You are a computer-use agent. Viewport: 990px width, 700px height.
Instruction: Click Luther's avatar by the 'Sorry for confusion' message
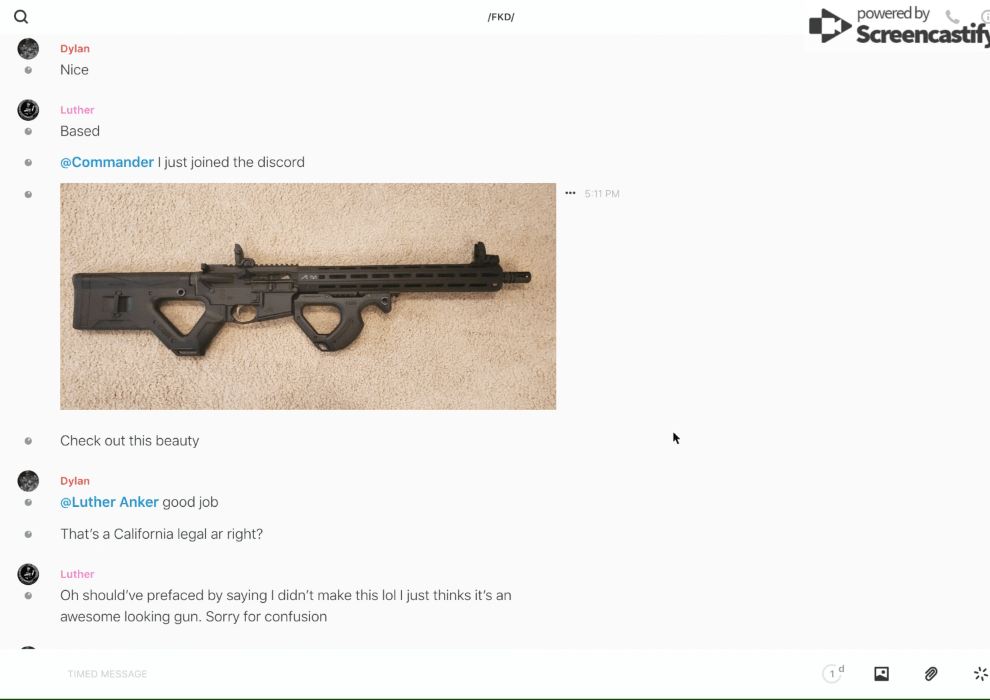click(28, 574)
